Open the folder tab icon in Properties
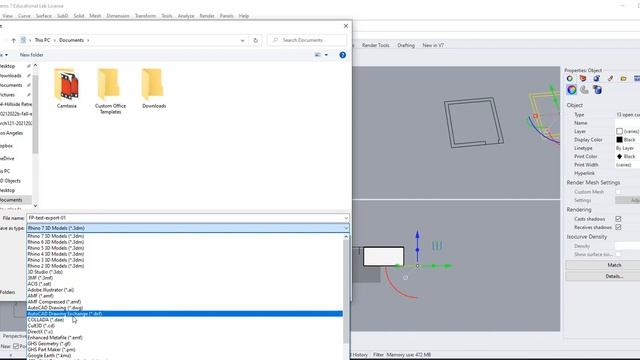 [623, 78]
